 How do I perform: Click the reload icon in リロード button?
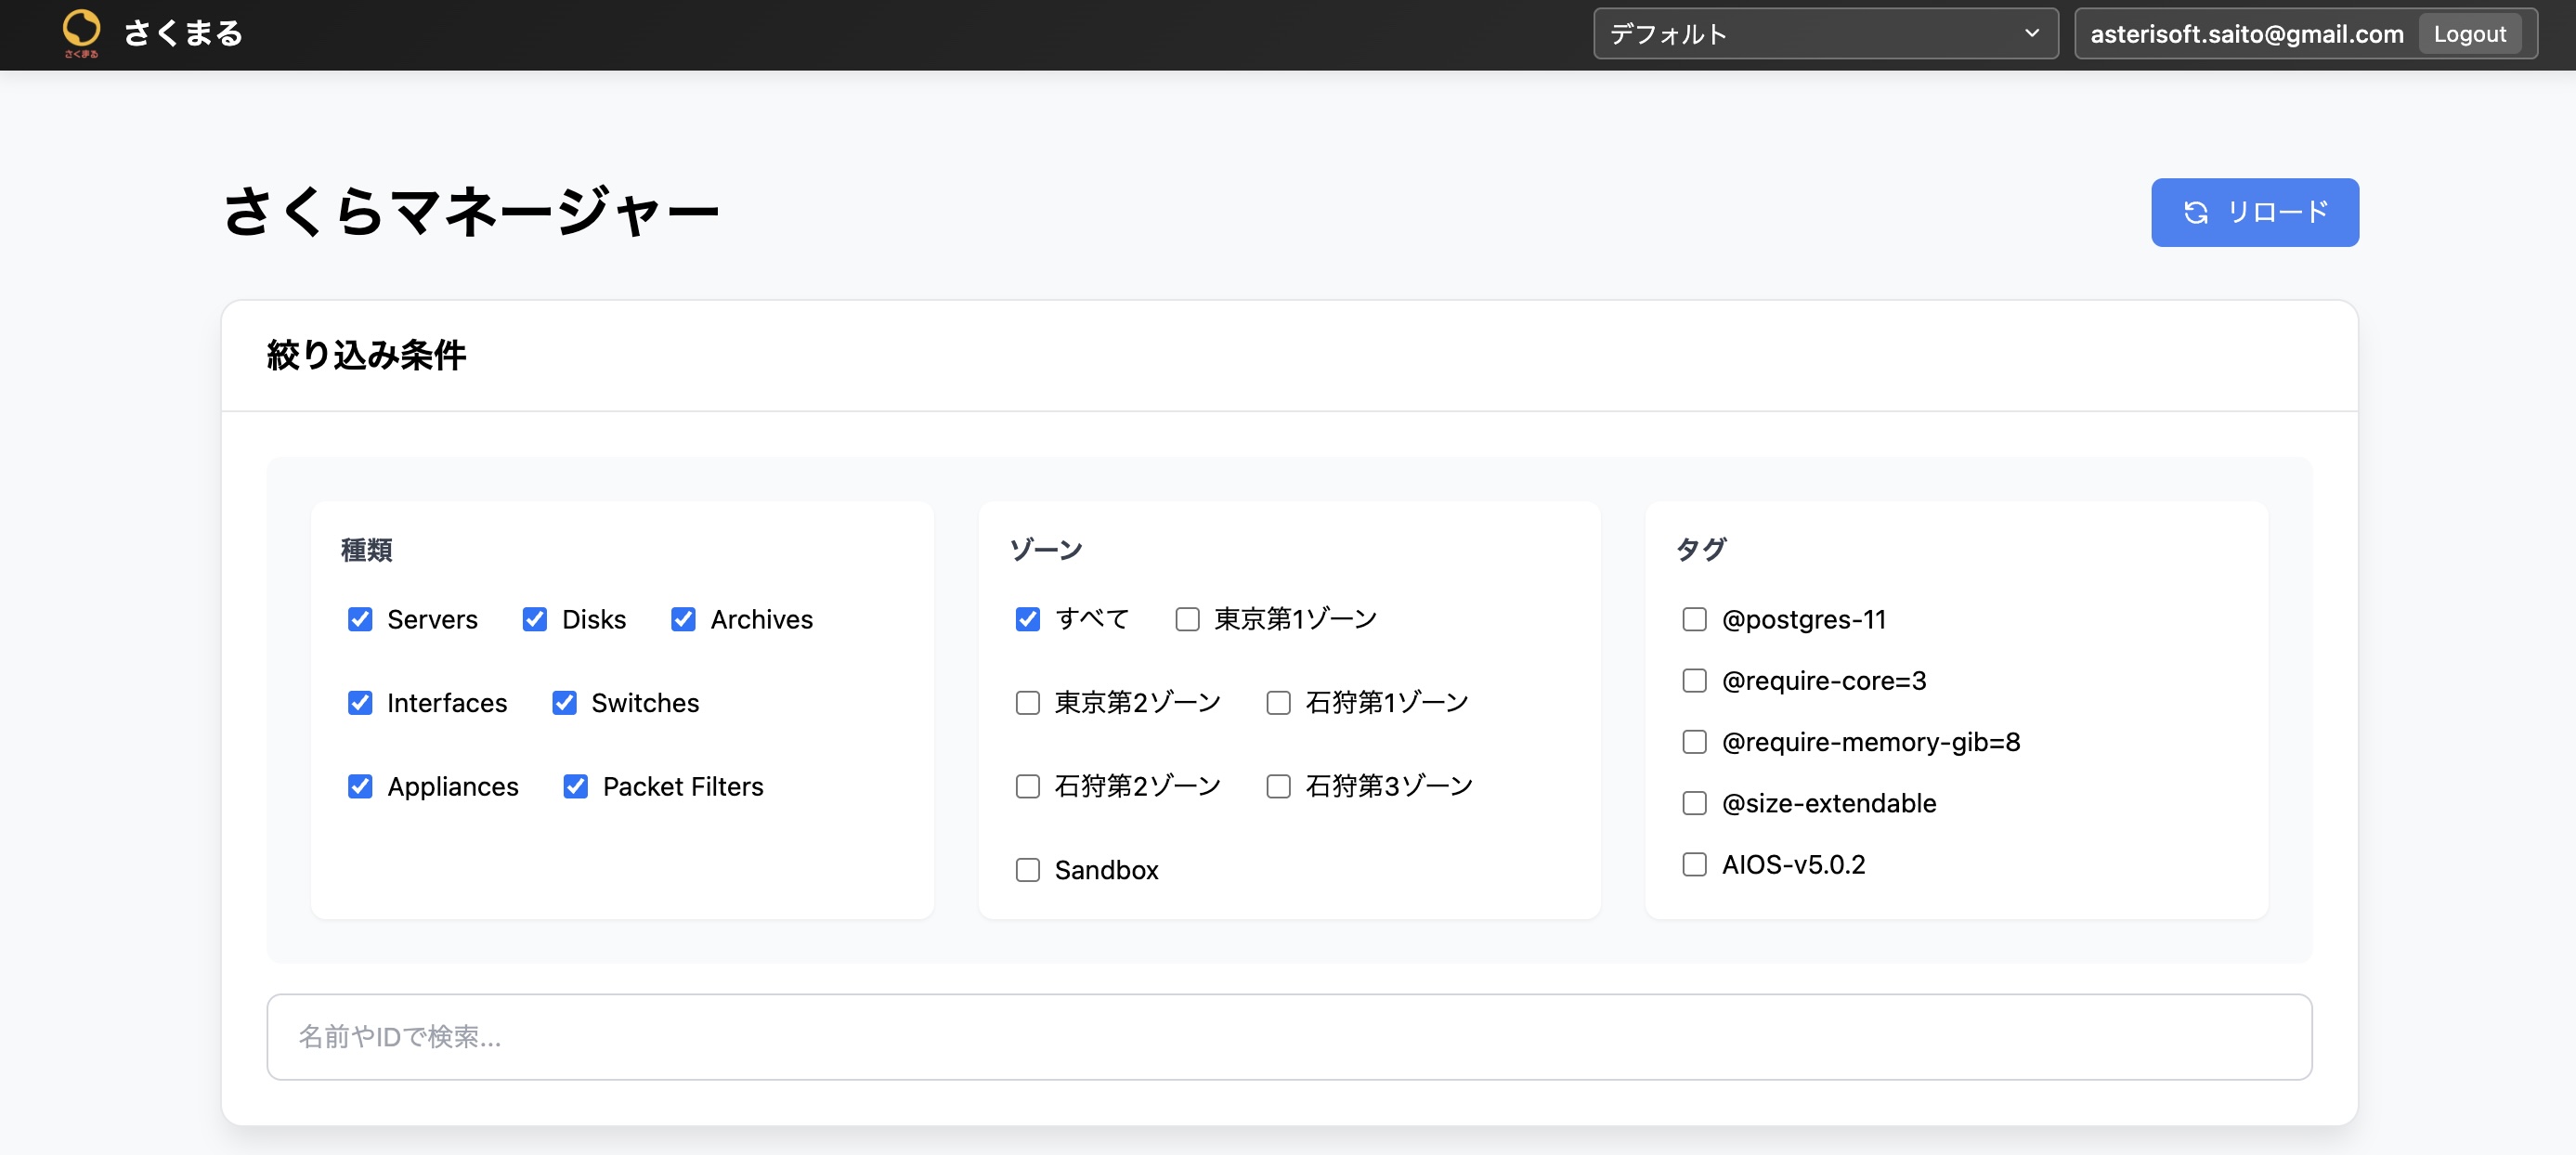pos(2195,212)
